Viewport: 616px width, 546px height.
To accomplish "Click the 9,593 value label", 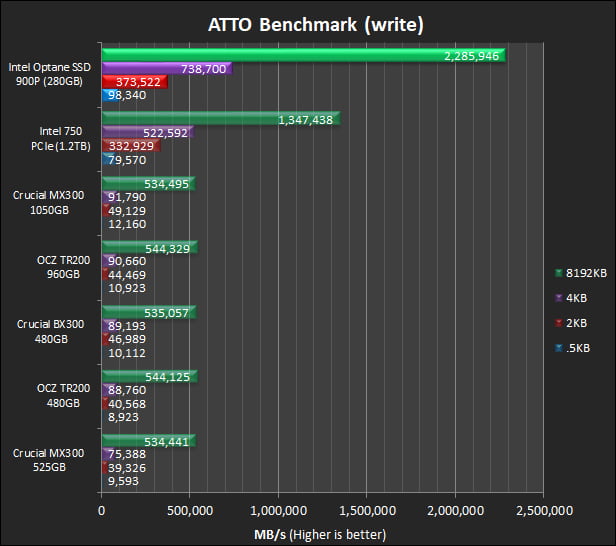I will point(123,481).
